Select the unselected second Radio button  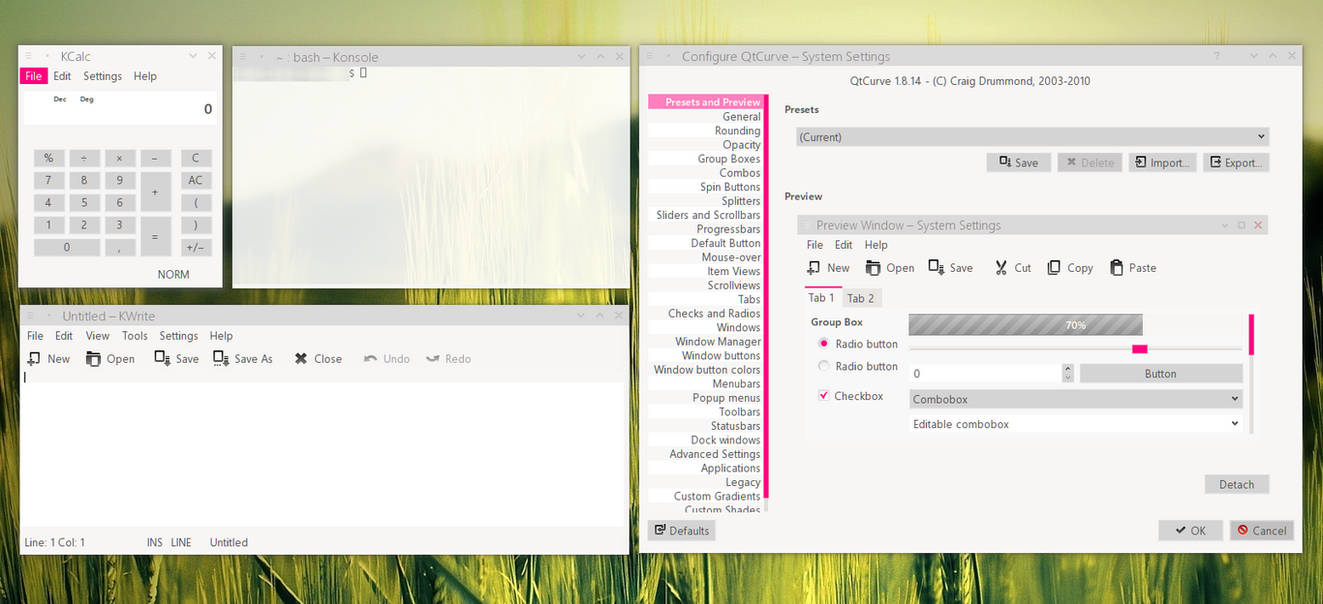point(824,366)
